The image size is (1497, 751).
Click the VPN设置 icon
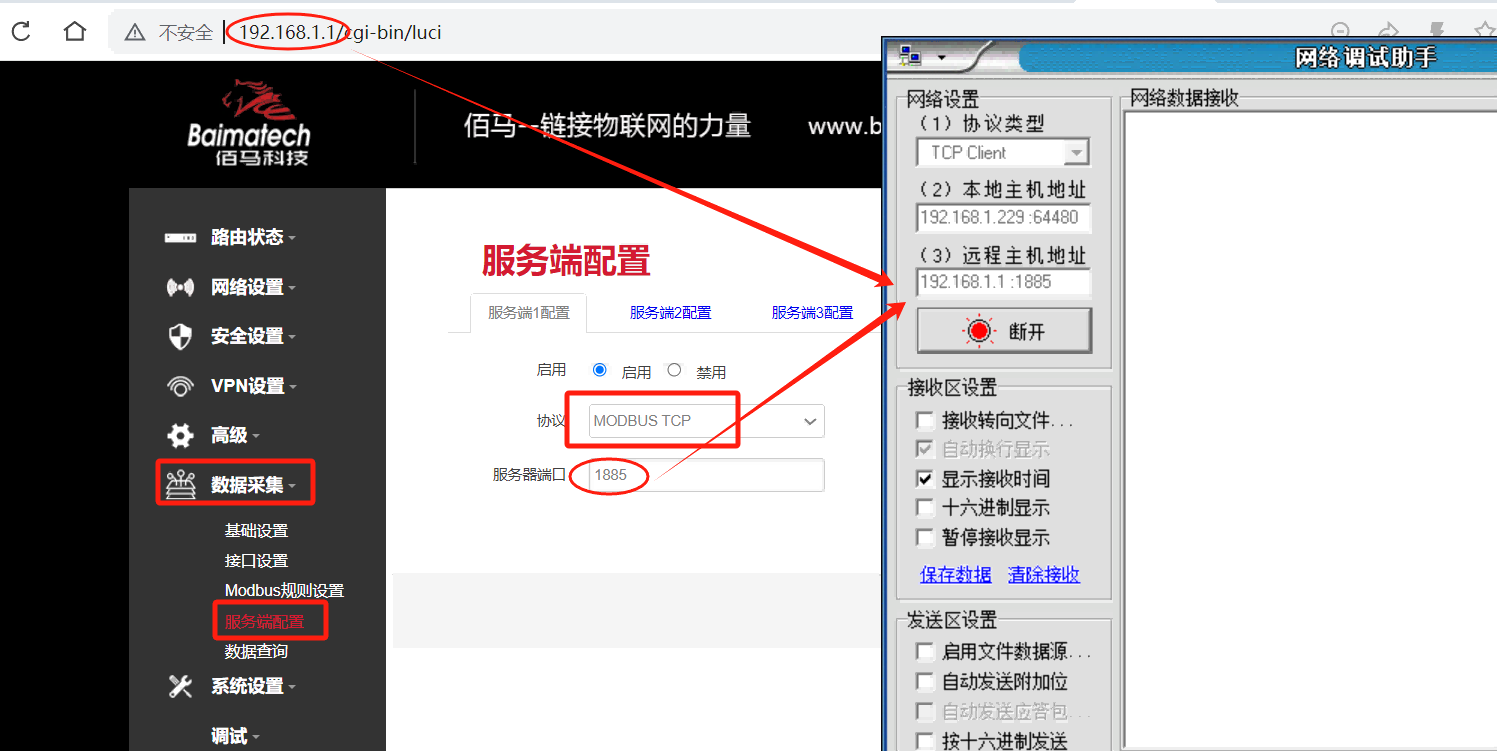pyautogui.click(x=178, y=386)
